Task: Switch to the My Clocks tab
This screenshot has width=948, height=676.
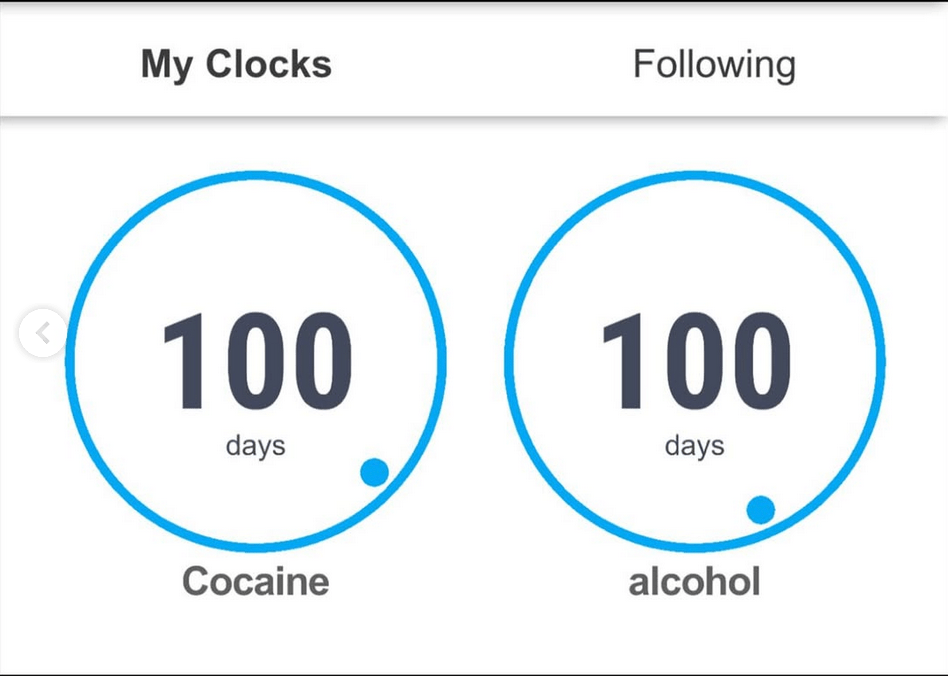Action: (236, 65)
